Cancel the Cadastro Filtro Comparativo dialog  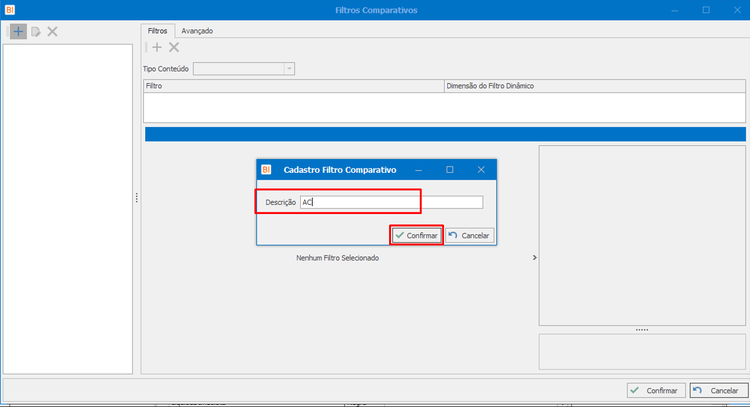(470, 235)
